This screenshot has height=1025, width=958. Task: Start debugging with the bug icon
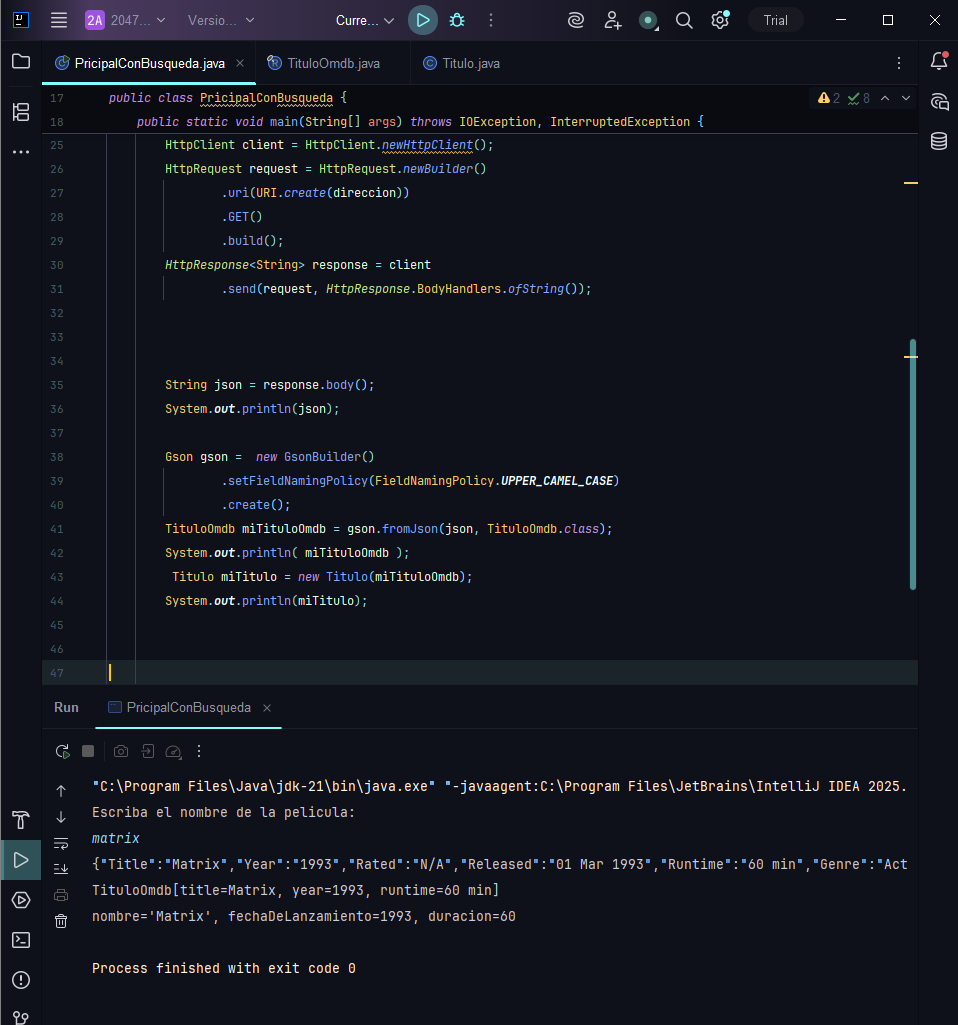pyautogui.click(x=457, y=20)
